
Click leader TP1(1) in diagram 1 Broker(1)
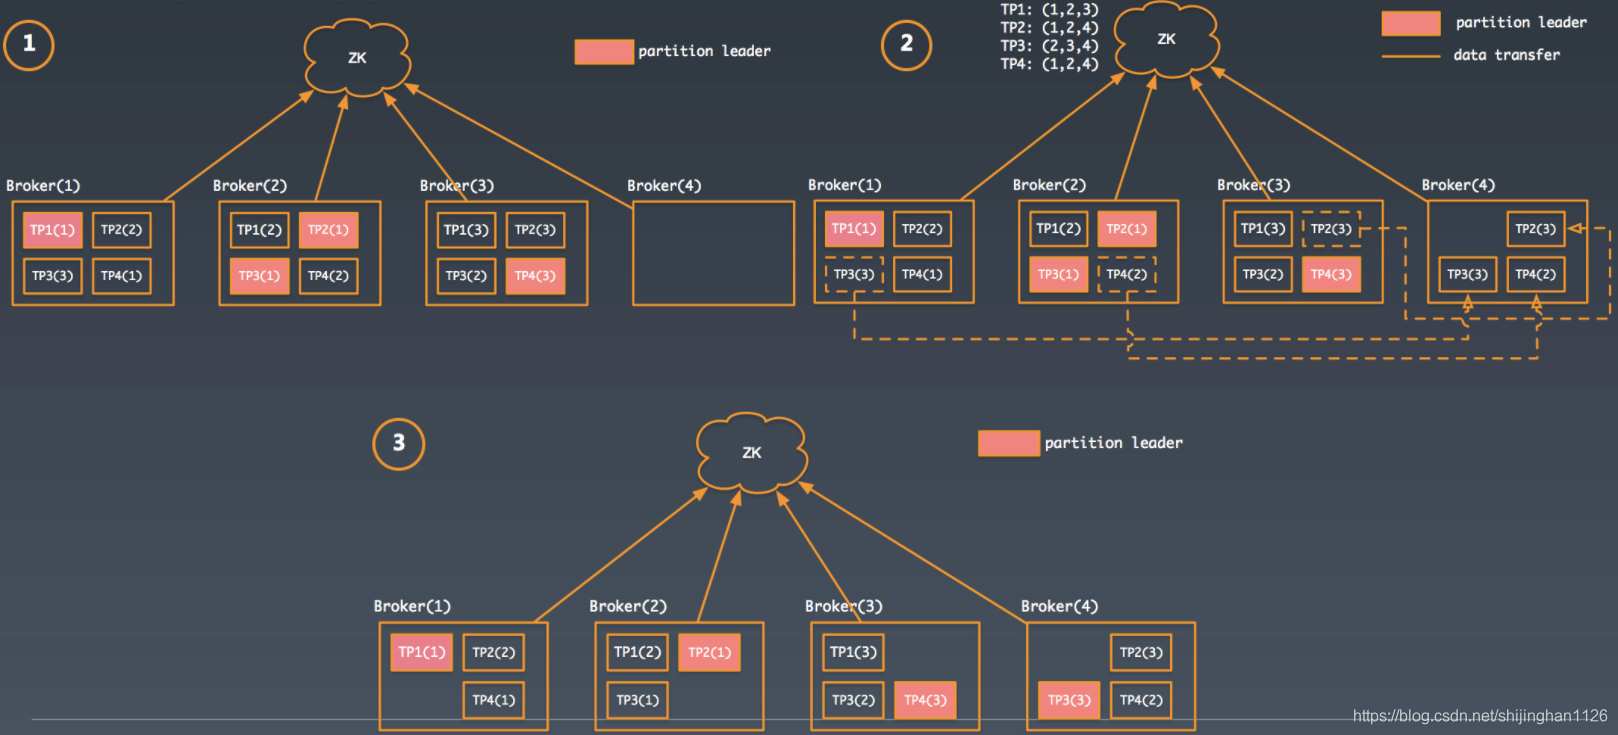click(x=53, y=230)
